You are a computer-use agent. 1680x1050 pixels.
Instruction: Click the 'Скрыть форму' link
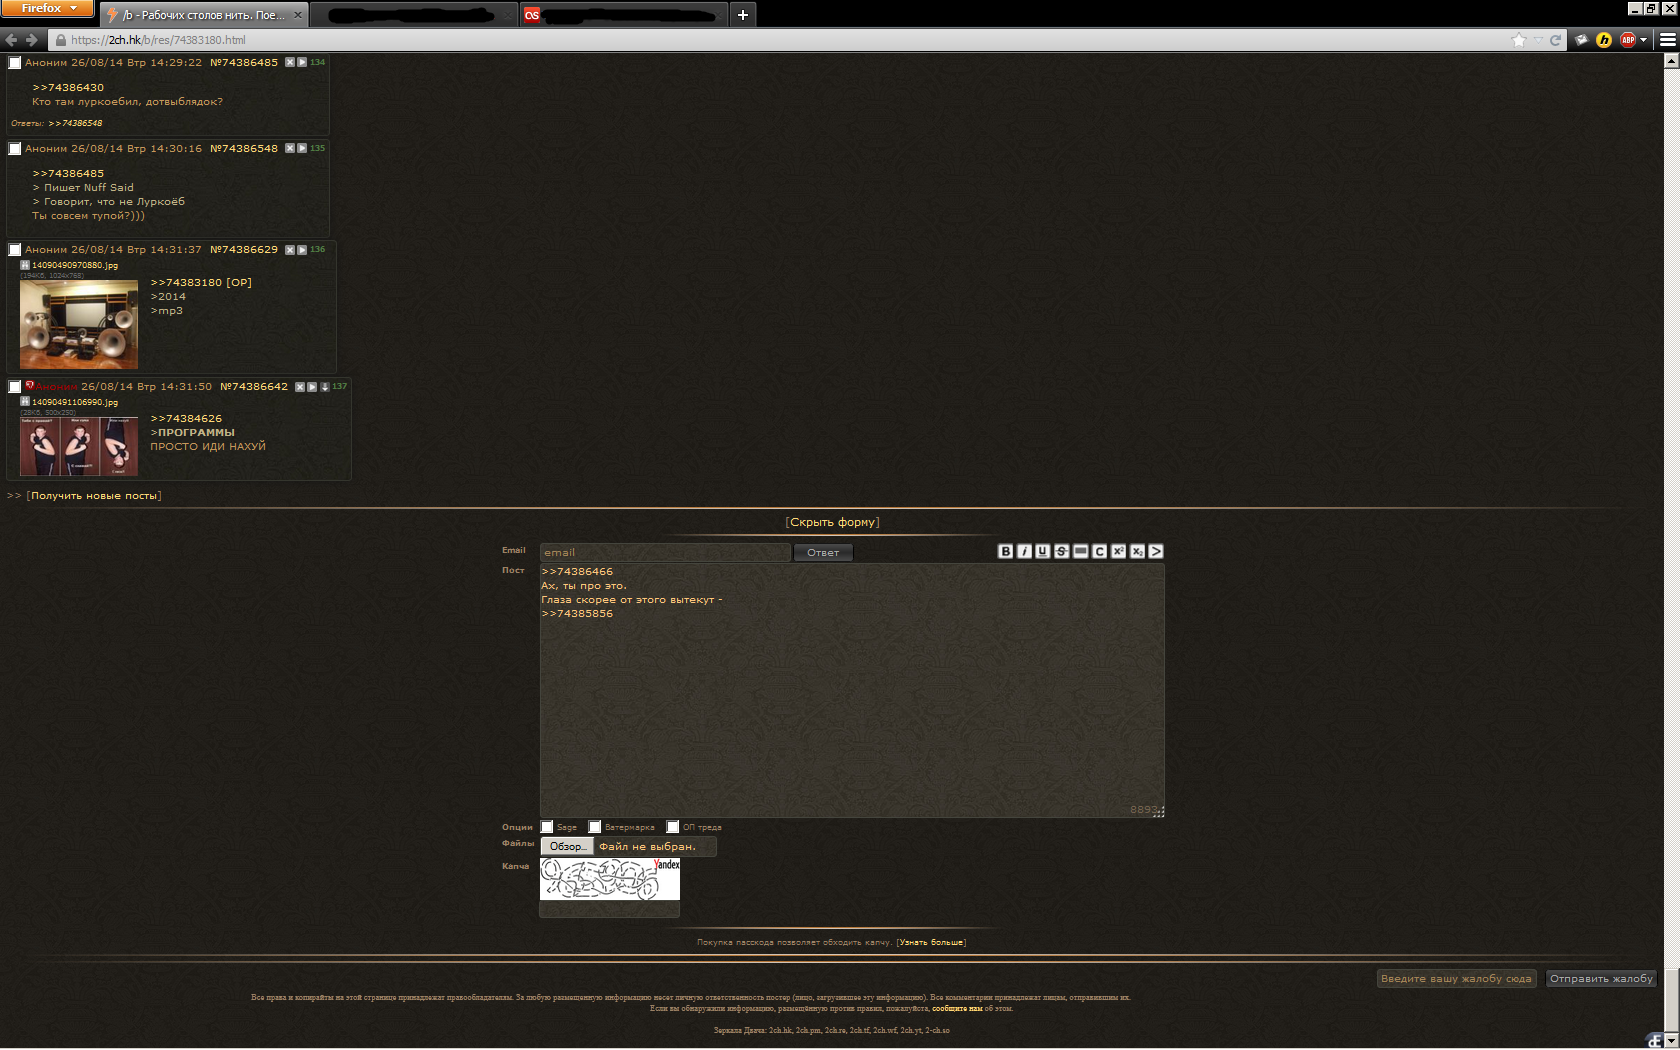tap(833, 522)
